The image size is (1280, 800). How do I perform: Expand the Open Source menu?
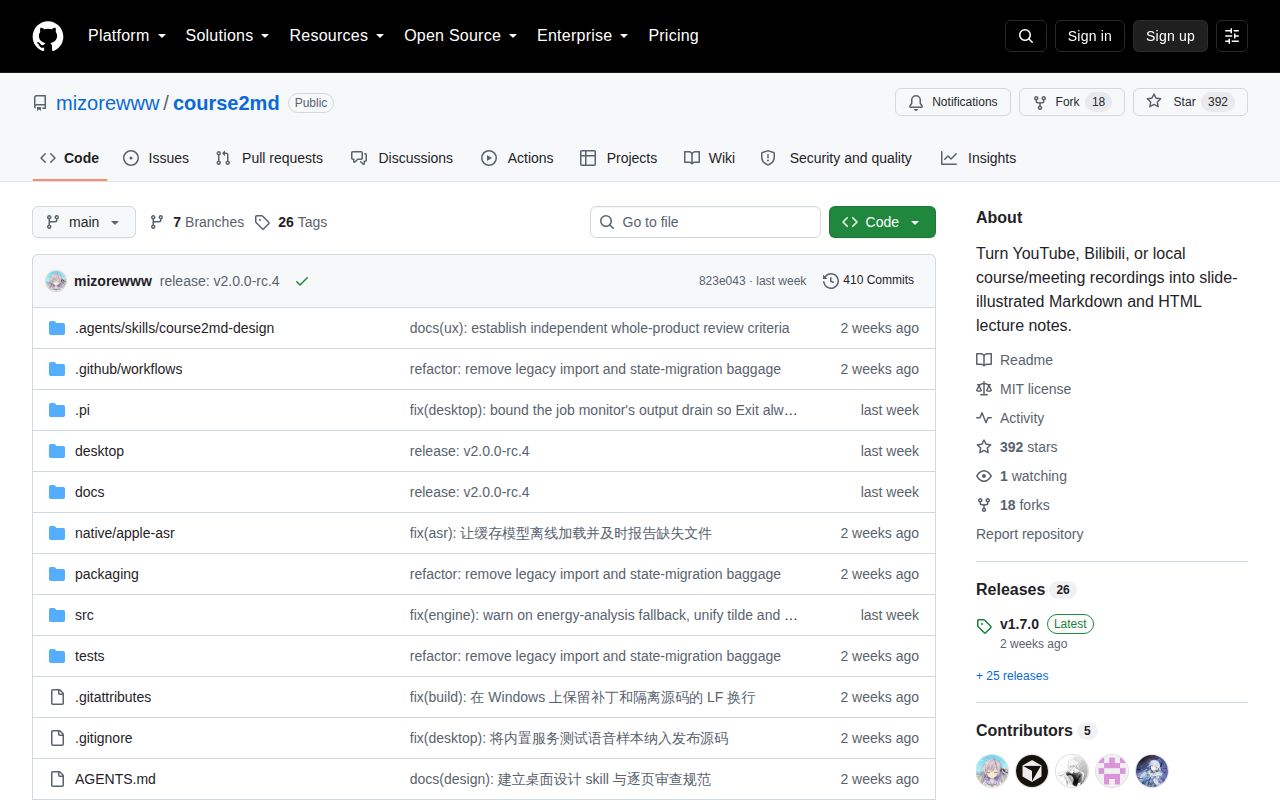460,36
